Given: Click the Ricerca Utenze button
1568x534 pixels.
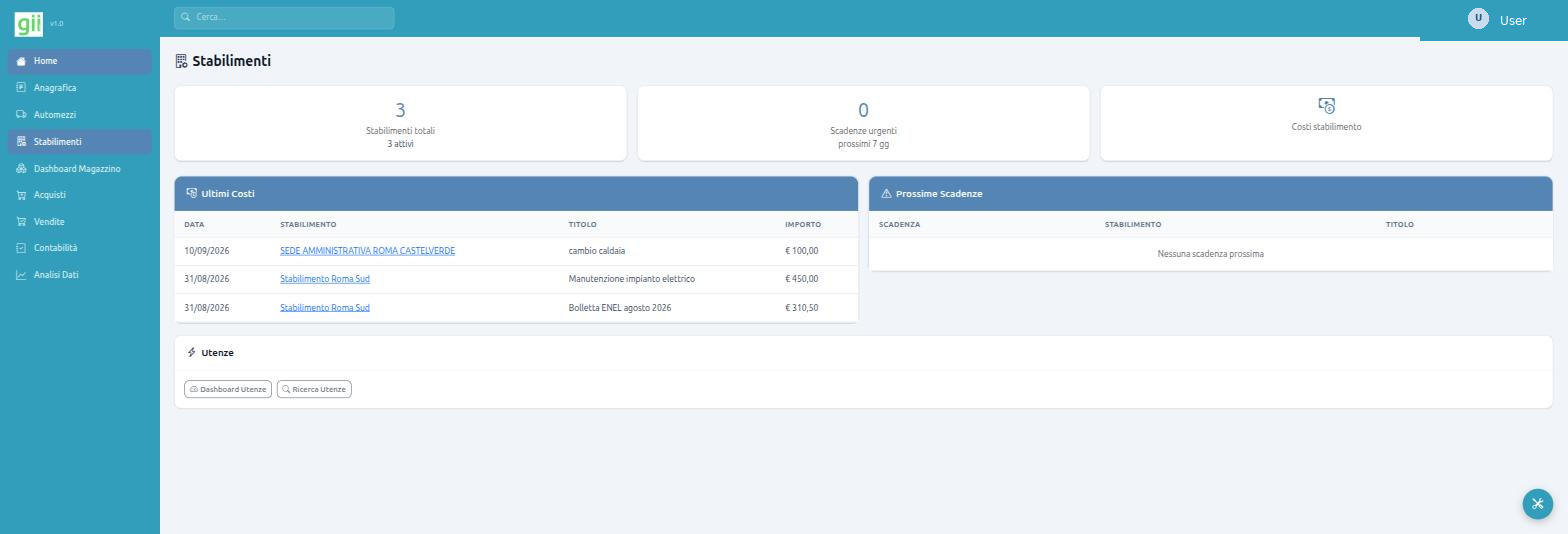Looking at the screenshot, I should coord(314,389).
